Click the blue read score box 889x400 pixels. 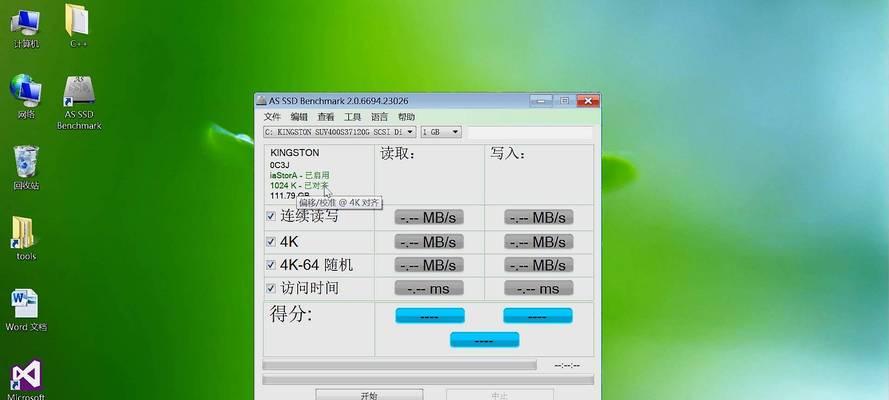tap(430, 316)
